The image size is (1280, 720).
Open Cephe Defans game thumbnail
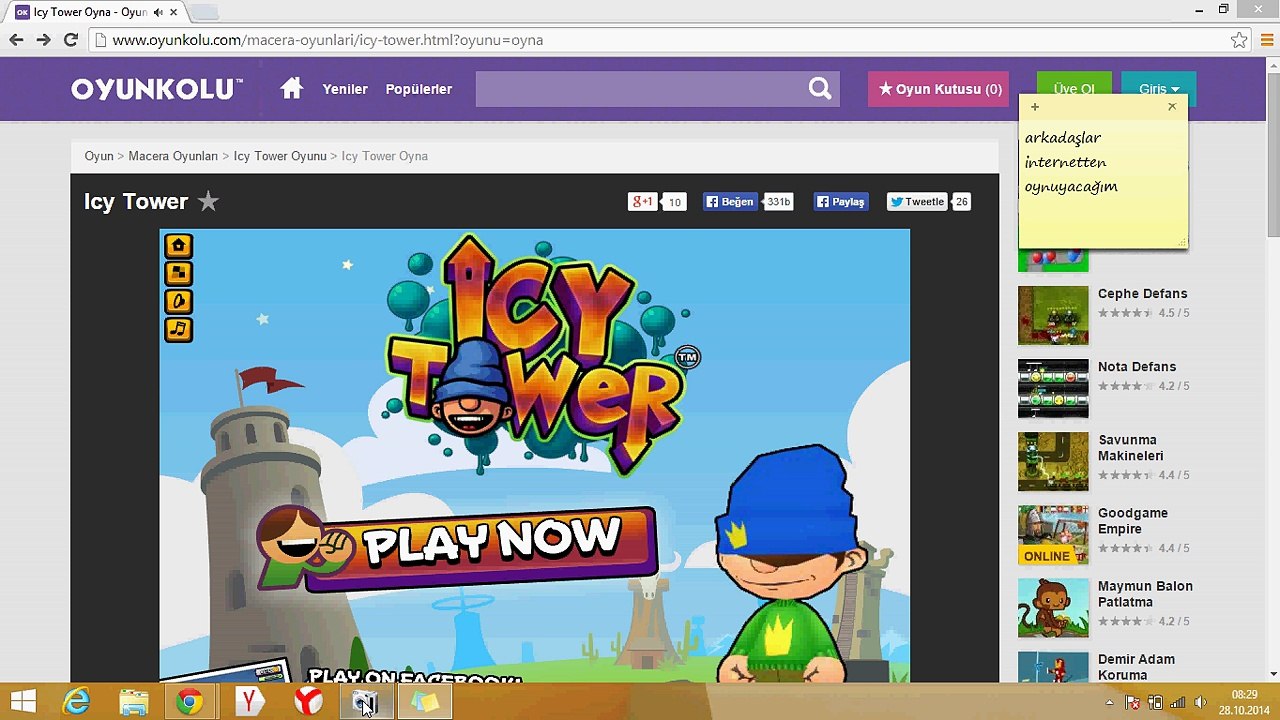pos(1053,315)
